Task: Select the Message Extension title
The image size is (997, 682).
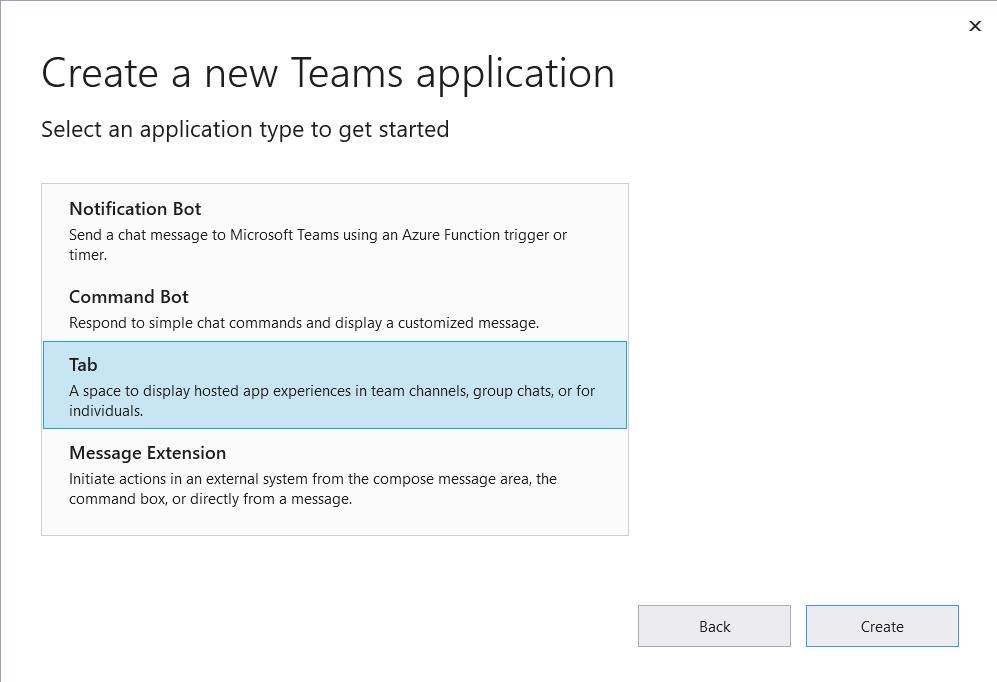Action: pyautogui.click(x=147, y=453)
